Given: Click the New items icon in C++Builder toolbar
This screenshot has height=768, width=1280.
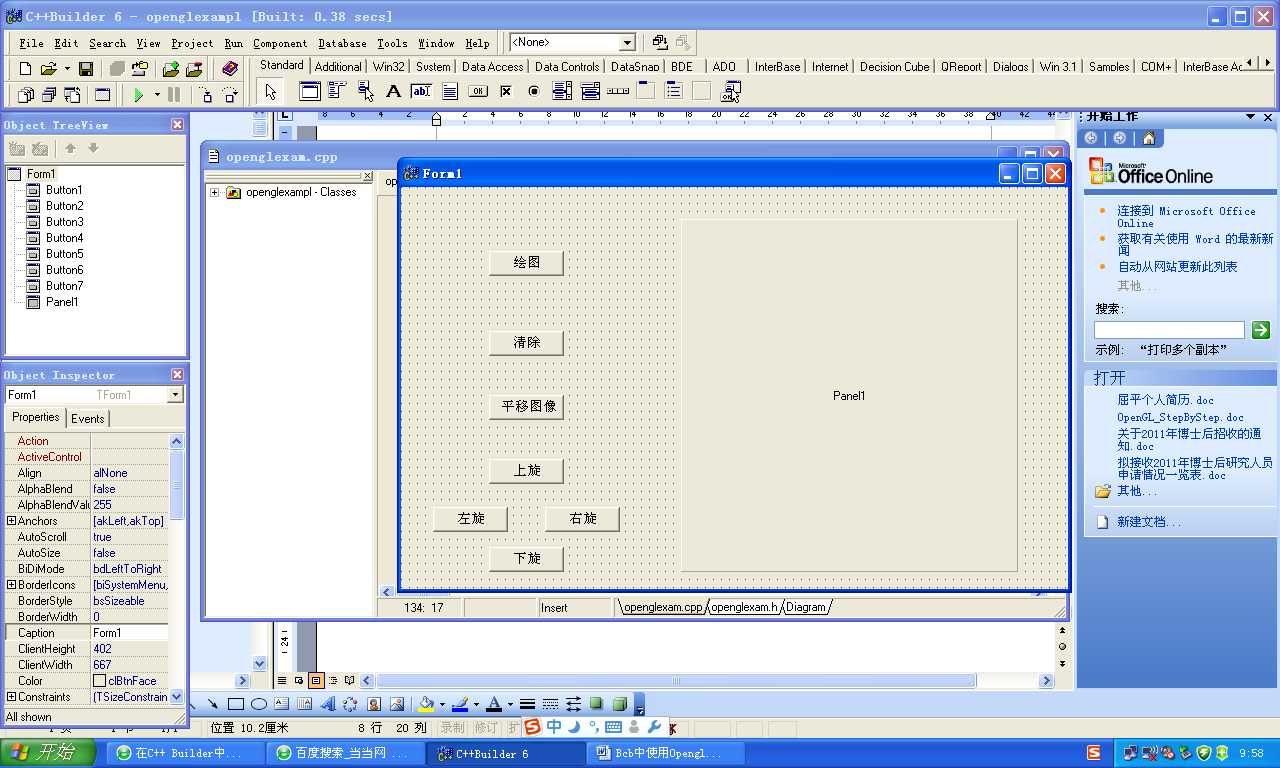Looking at the screenshot, I should 26,69.
